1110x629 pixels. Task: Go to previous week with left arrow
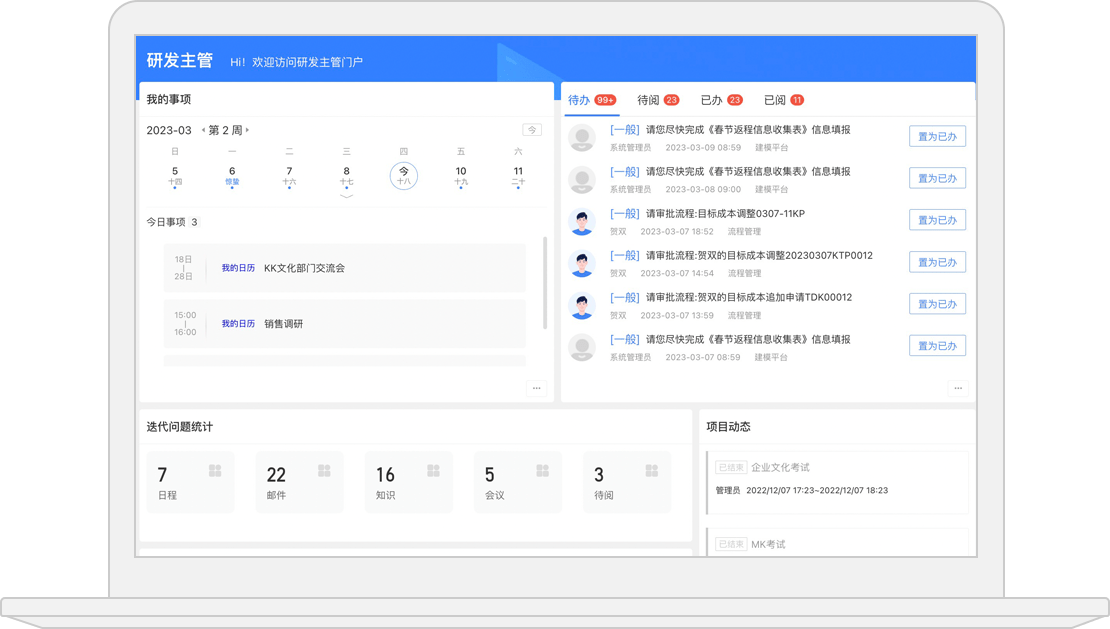pos(203,130)
